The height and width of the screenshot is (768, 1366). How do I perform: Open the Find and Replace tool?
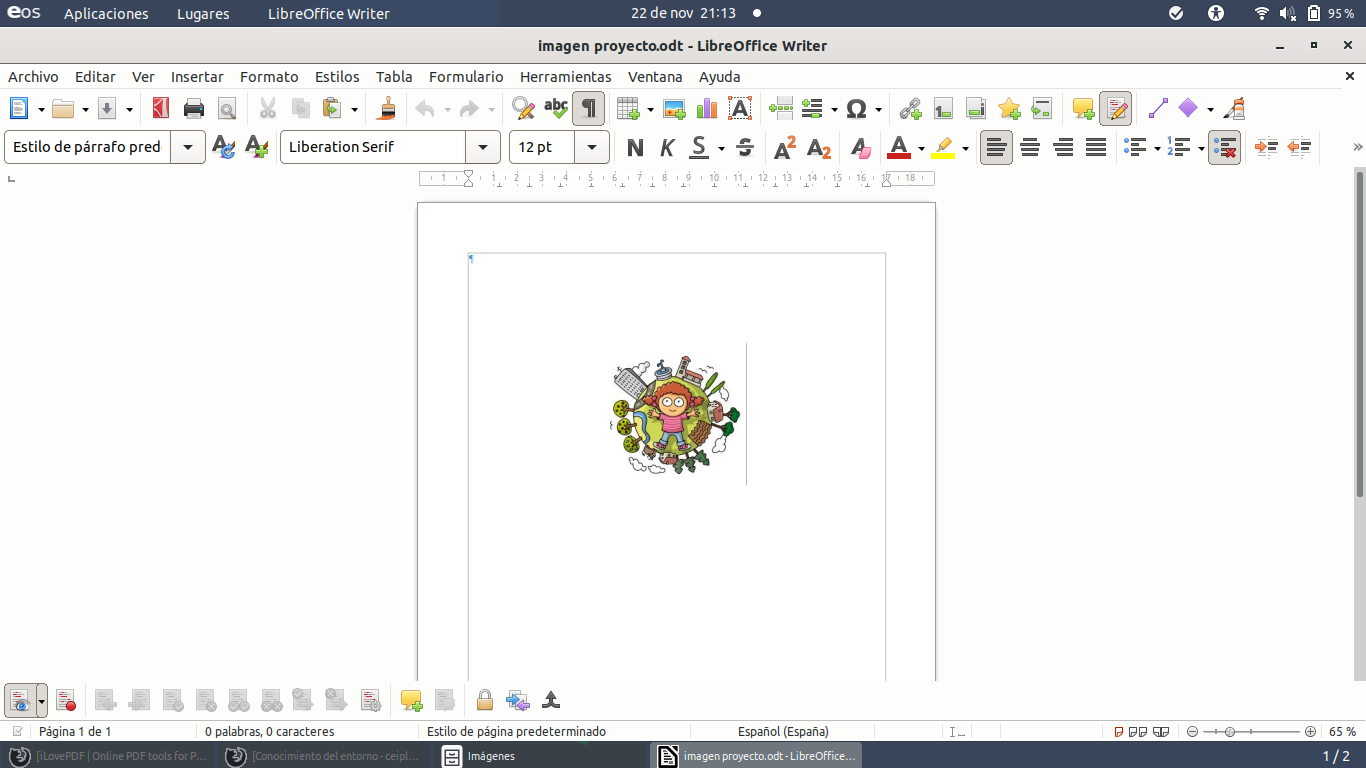521,108
